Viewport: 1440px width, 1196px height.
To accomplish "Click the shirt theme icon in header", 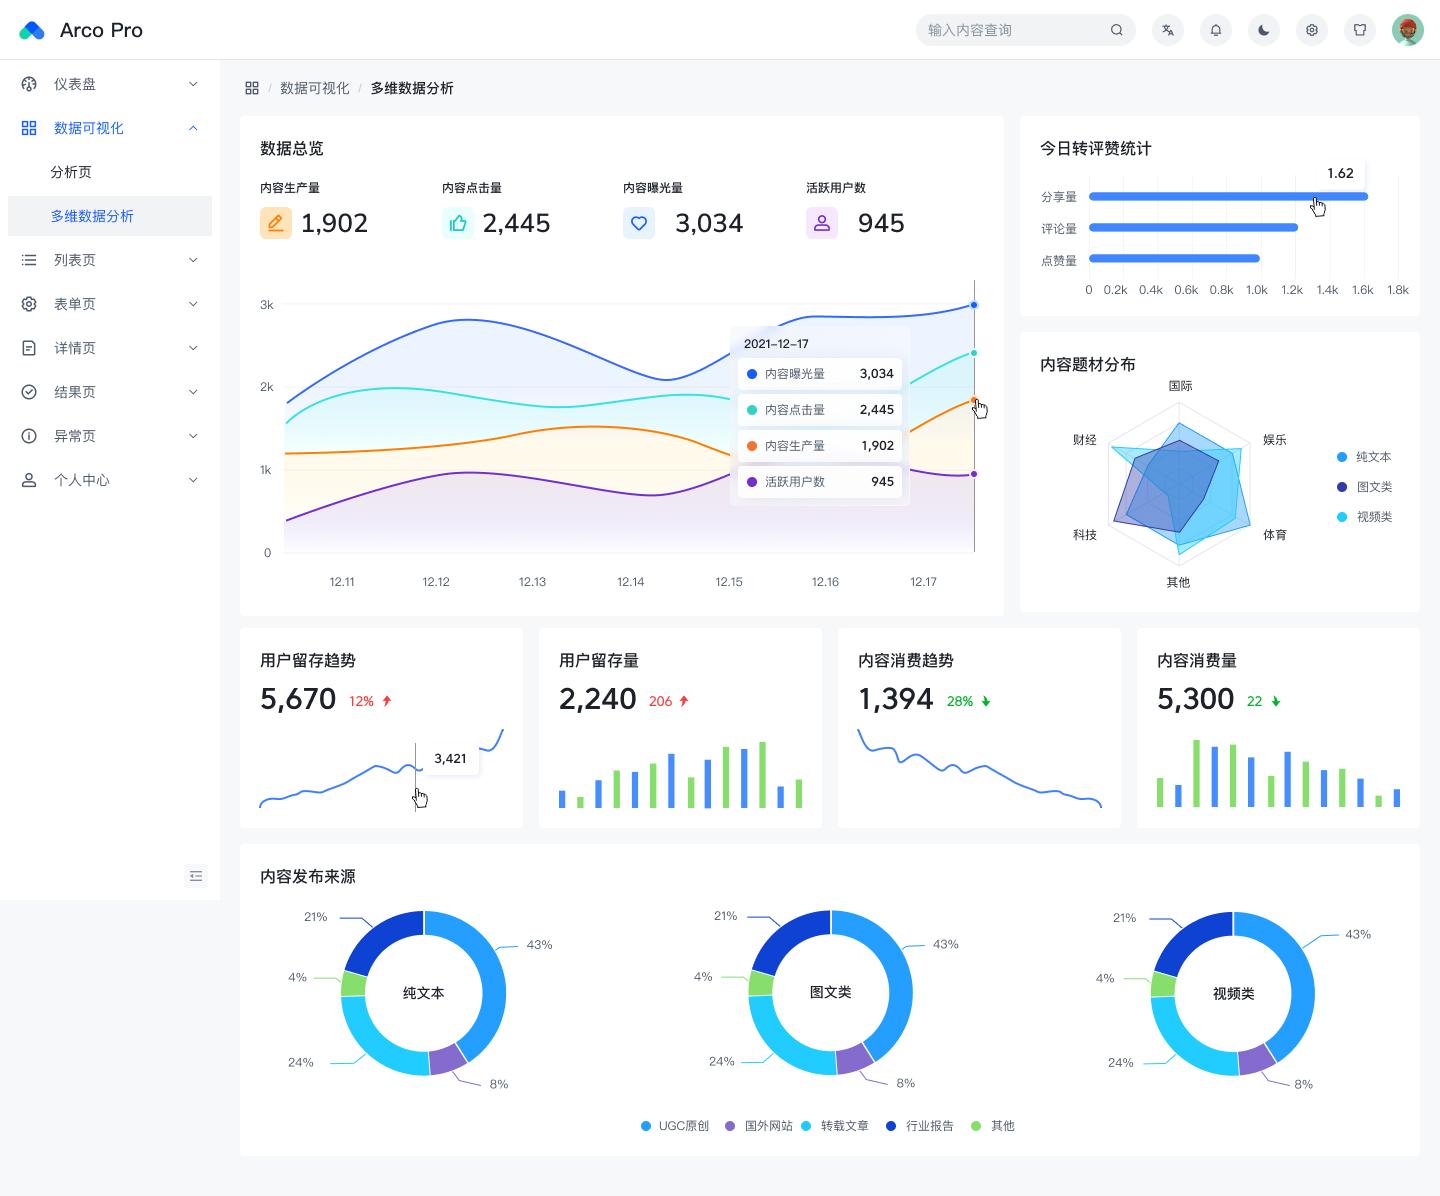I will click(x=1360, y=30).
